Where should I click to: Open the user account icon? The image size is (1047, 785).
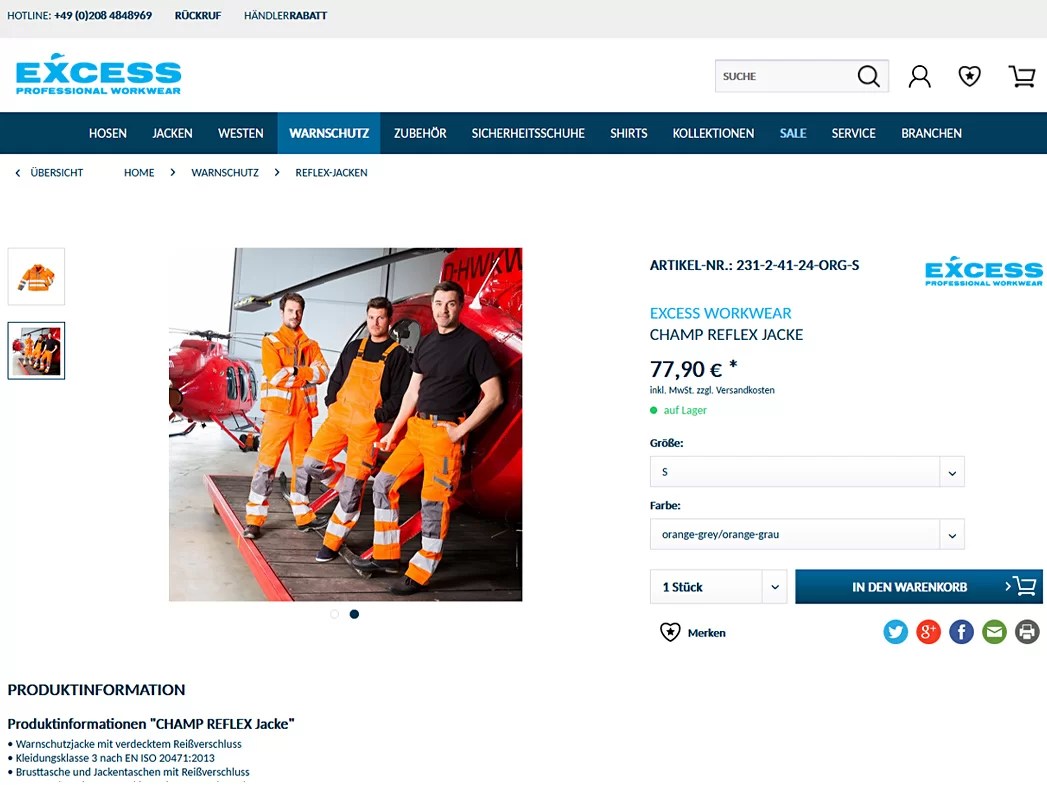(919, 76)
